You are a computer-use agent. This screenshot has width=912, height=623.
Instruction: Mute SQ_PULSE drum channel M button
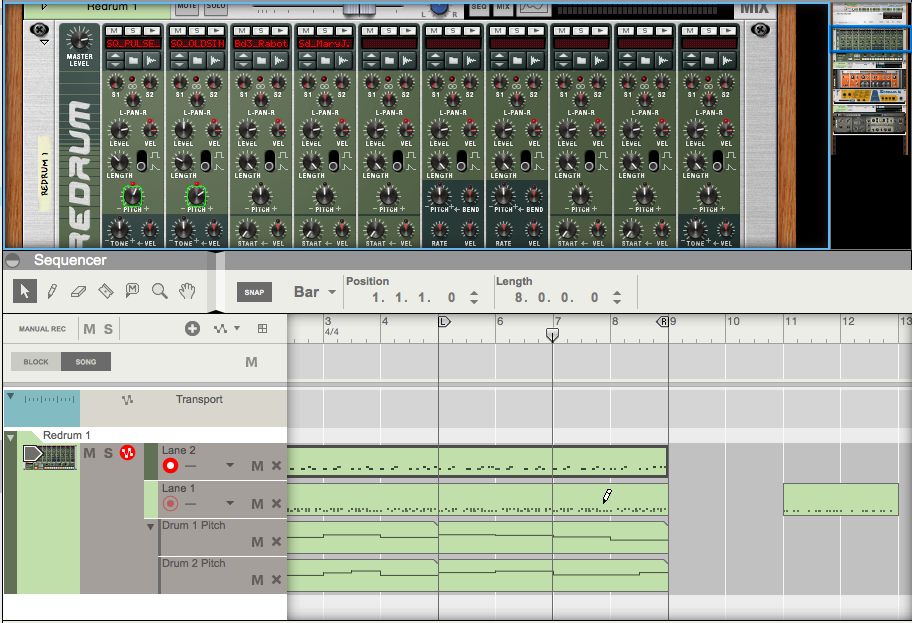(114, 31)
